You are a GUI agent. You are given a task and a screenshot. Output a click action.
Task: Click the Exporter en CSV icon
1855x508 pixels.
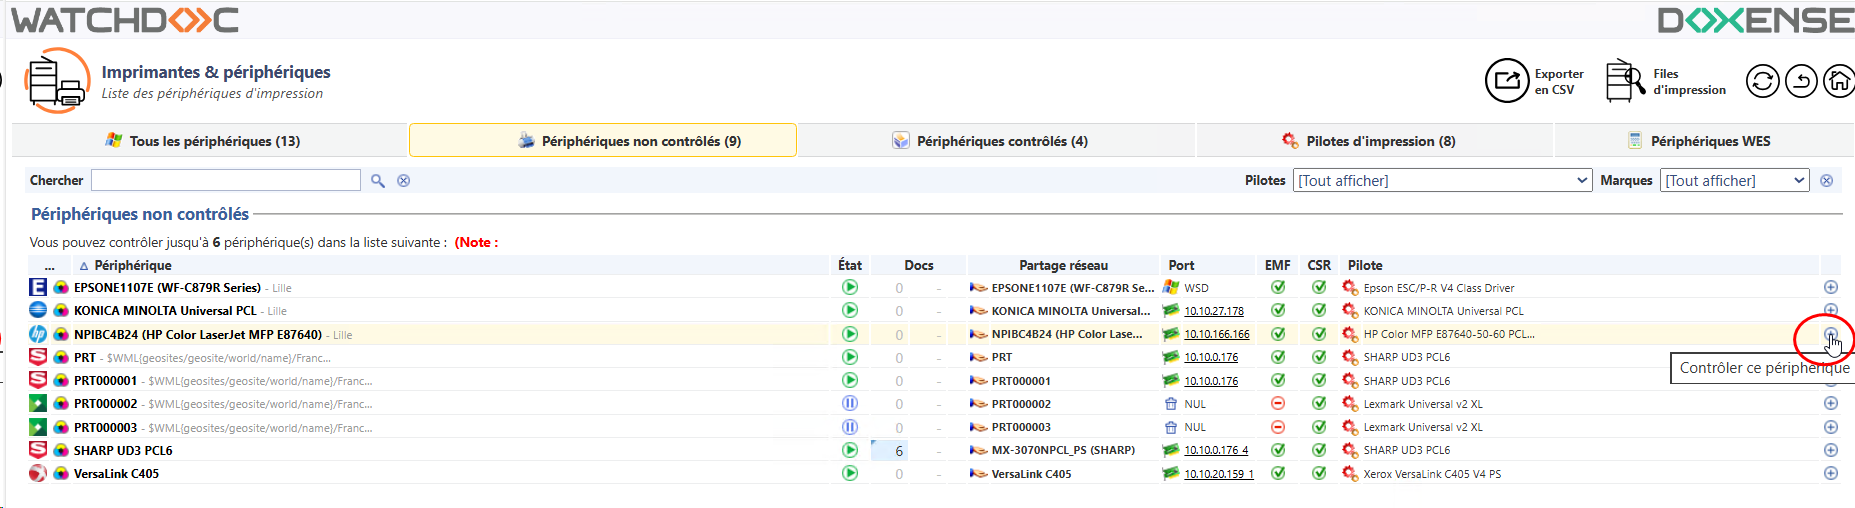click(x=1506, y=81)
